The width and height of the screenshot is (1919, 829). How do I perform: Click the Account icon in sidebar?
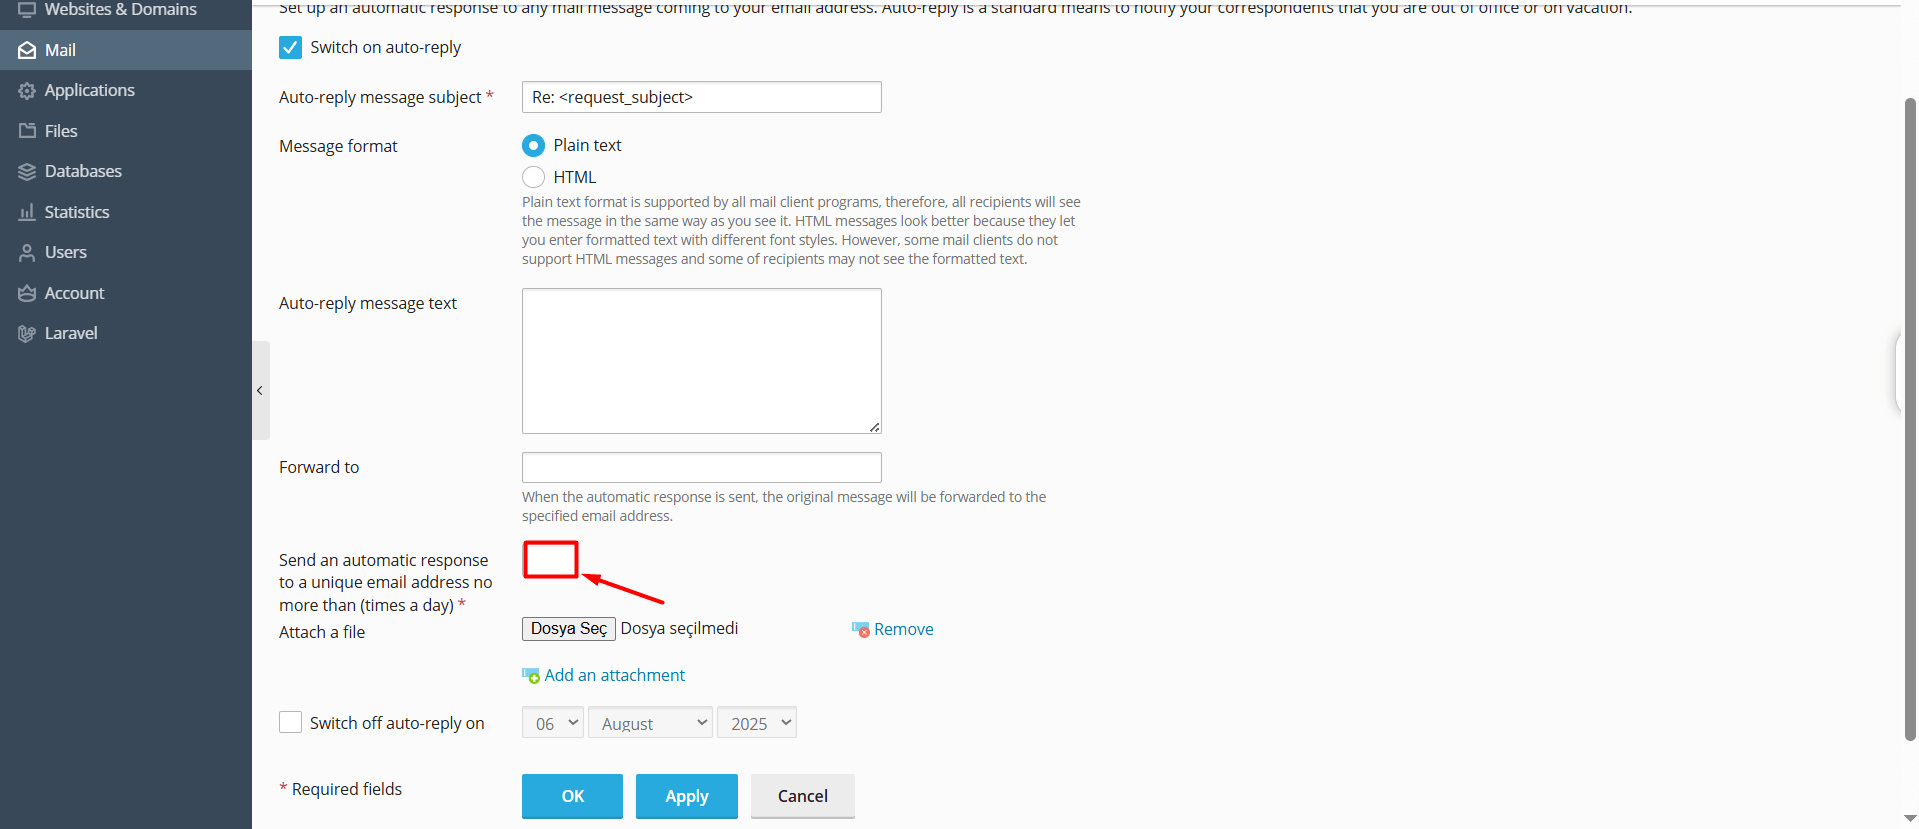(27, 293)
